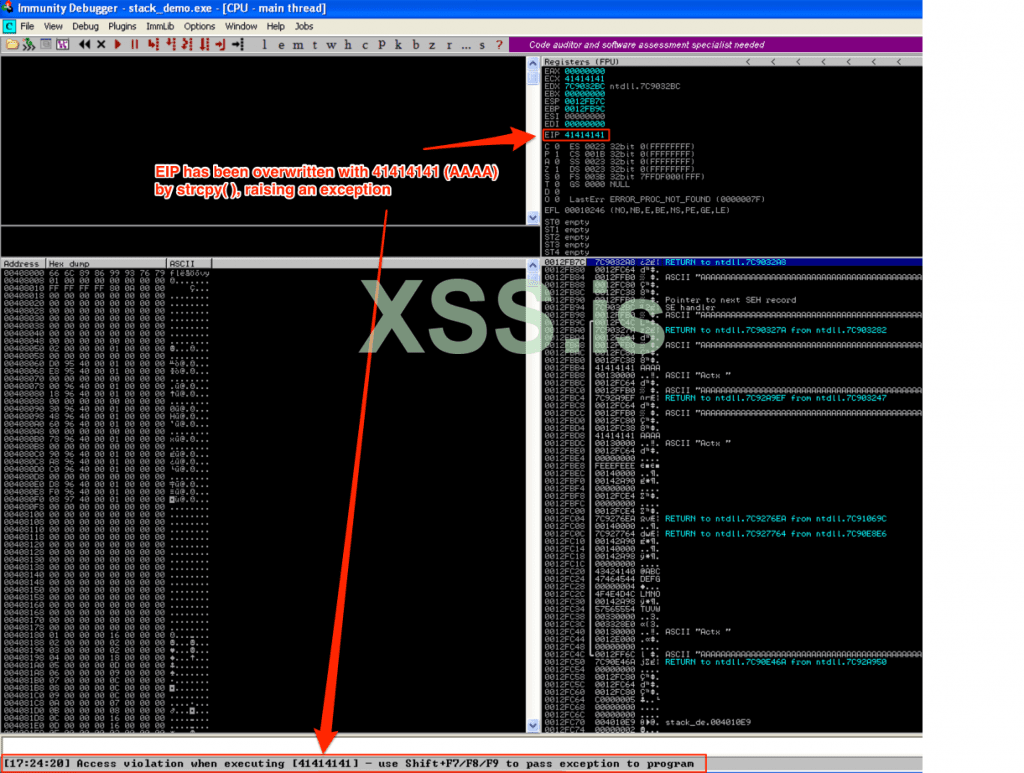Select stack row 'Pointer to next SEH record'
This screenshot has width=1024, height=773.
tap(732, 300)
